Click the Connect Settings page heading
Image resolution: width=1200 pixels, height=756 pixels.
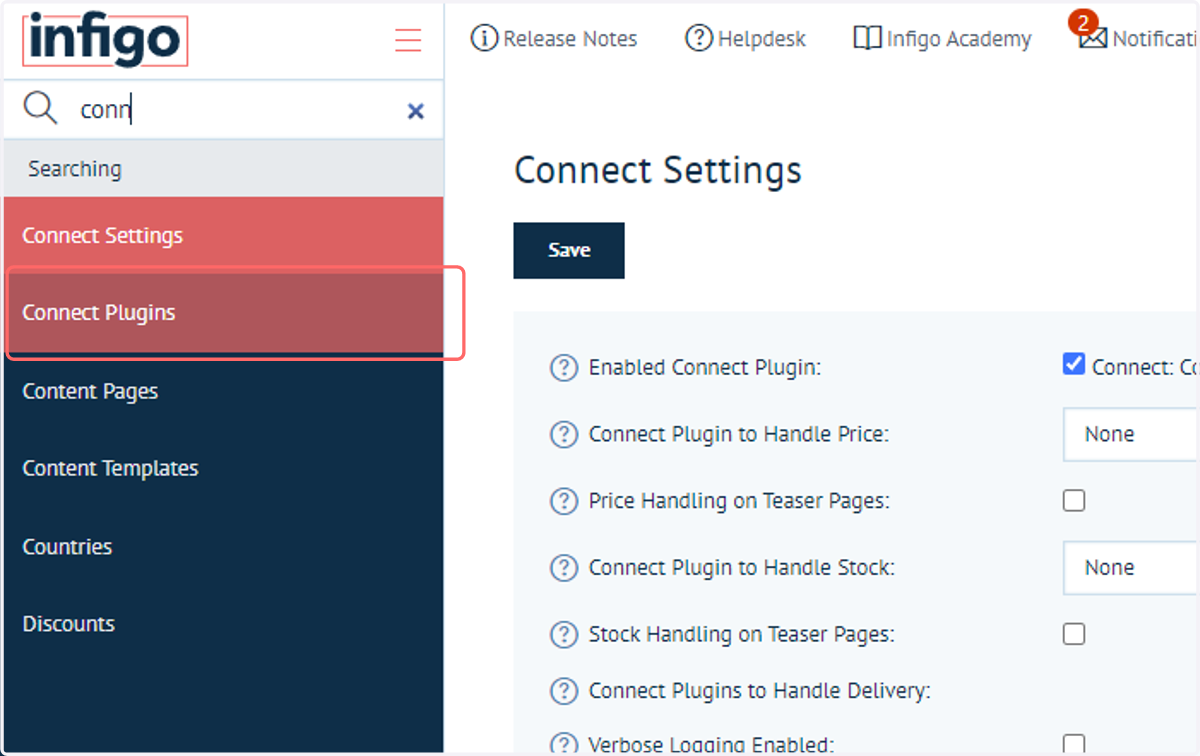coord(658,170)
